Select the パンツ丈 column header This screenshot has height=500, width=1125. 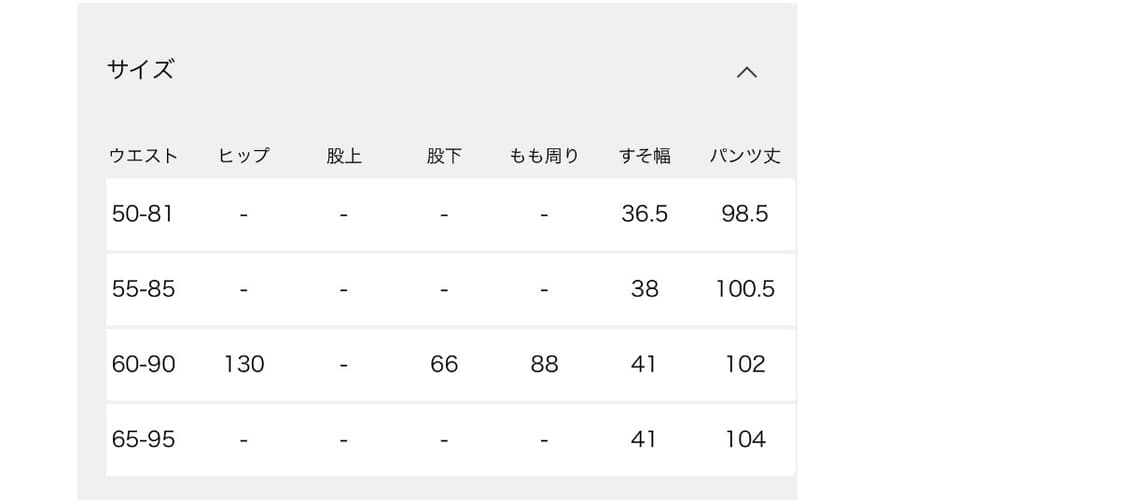pyautogui.click(x=745, y=156)
